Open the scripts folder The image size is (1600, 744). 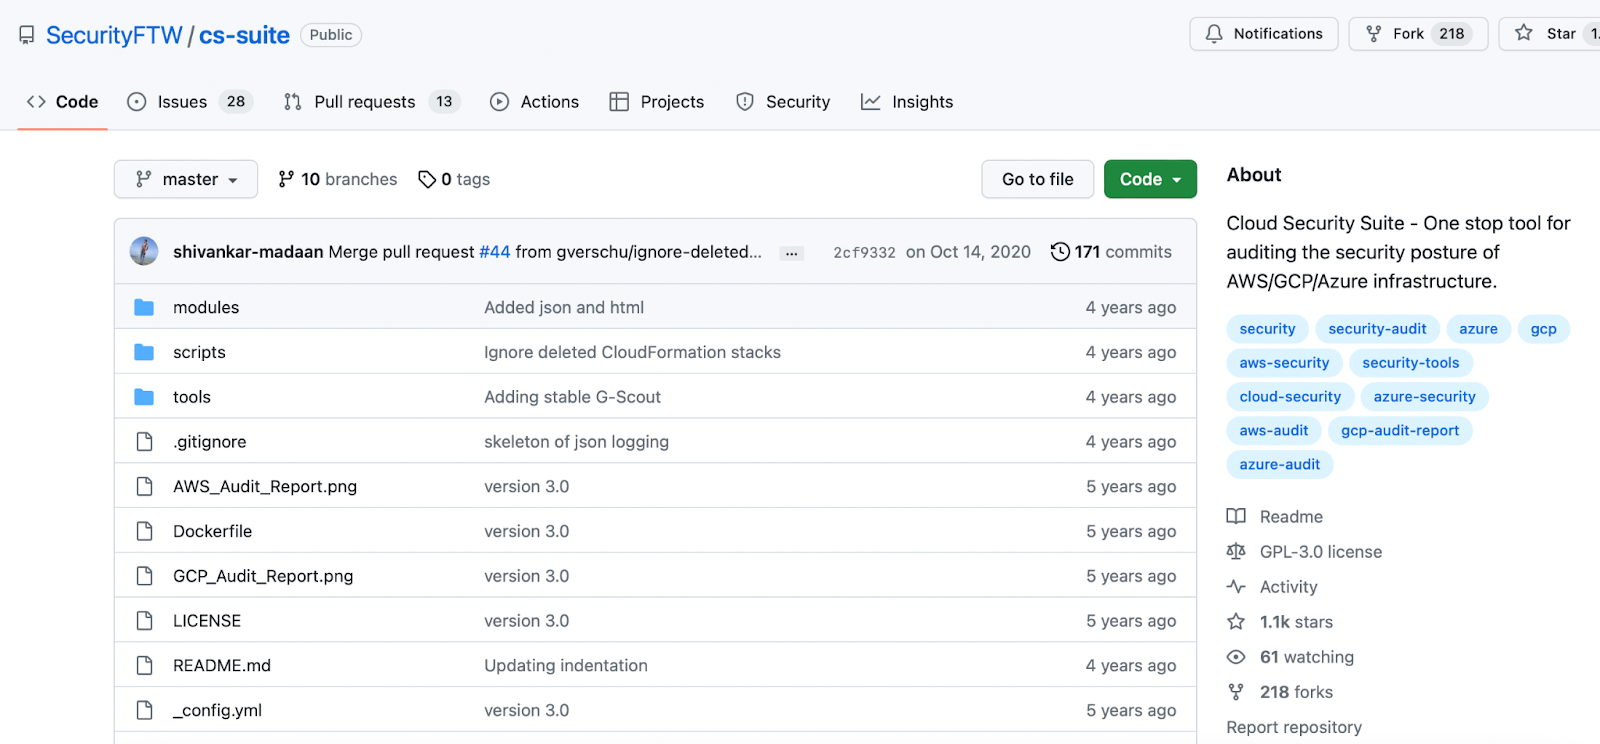199,352
